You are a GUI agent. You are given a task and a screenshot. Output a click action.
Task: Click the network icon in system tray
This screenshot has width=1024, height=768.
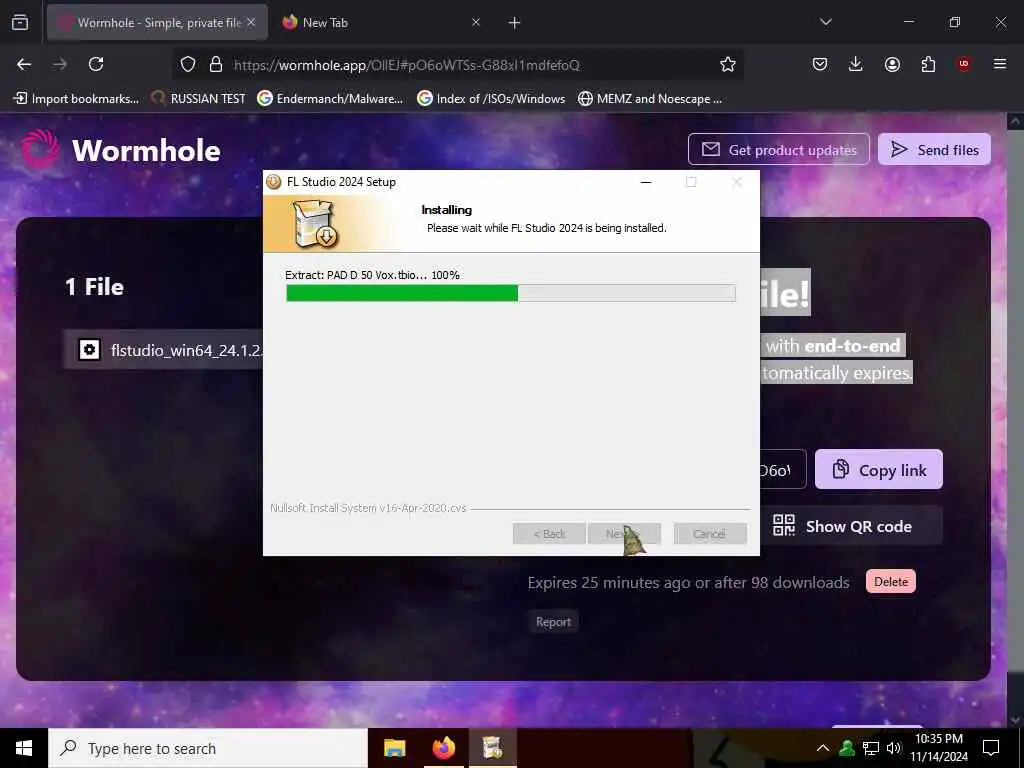tap(871, 748)
